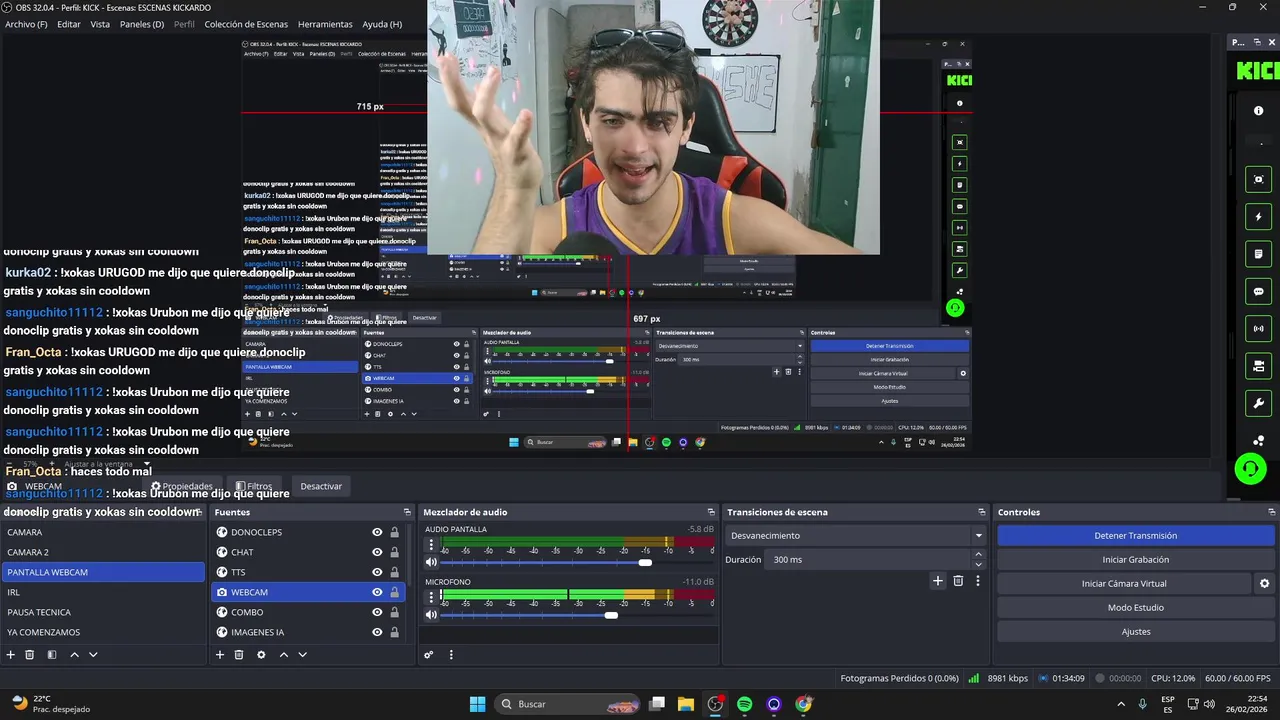
Task: Show hidden system tray icons chevron
Action: tap(1121, 704)
